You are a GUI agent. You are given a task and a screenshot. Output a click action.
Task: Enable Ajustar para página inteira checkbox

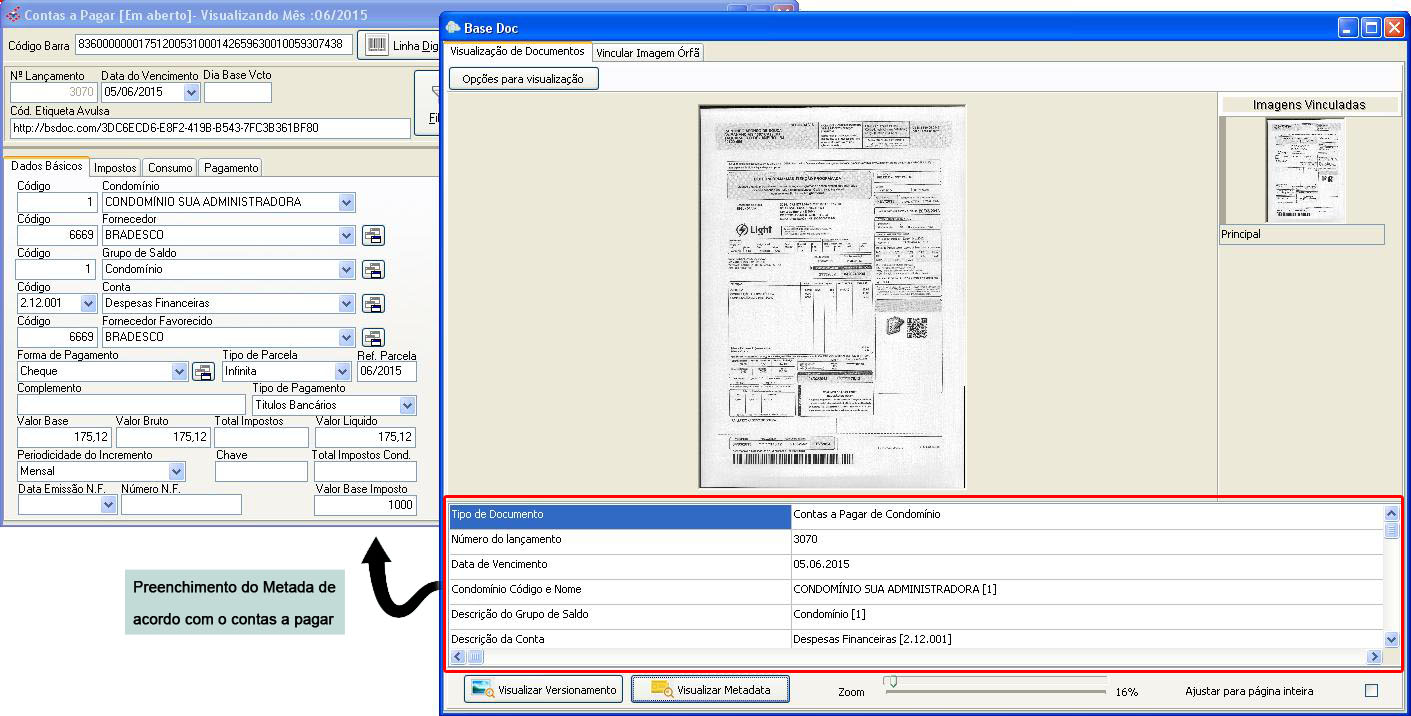click(x=1371, y=690)
